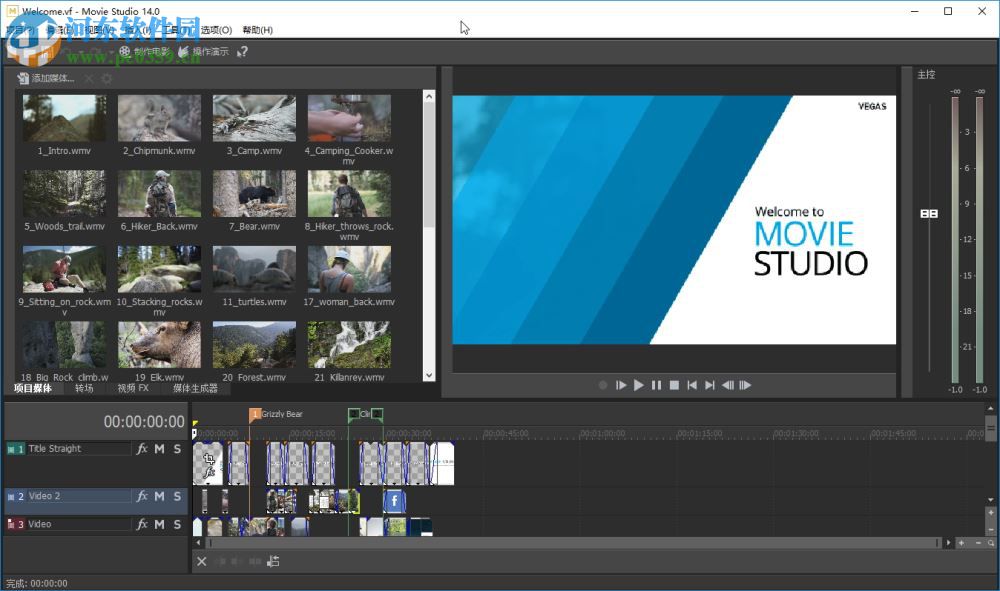Screen dimensions: 1000x591
Task: Toggle auto ripple button below timeline
Action: coord(274,562)
